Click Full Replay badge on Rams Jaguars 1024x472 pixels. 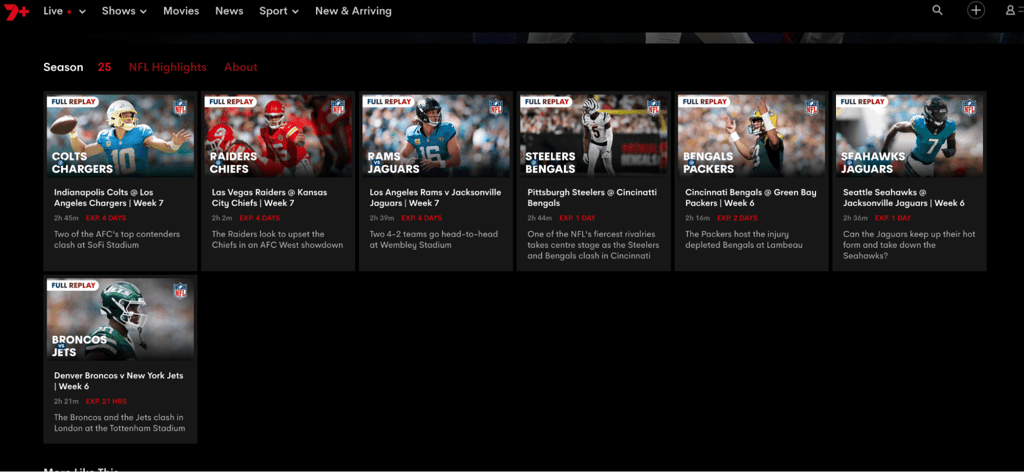click(x=389, y=102)
